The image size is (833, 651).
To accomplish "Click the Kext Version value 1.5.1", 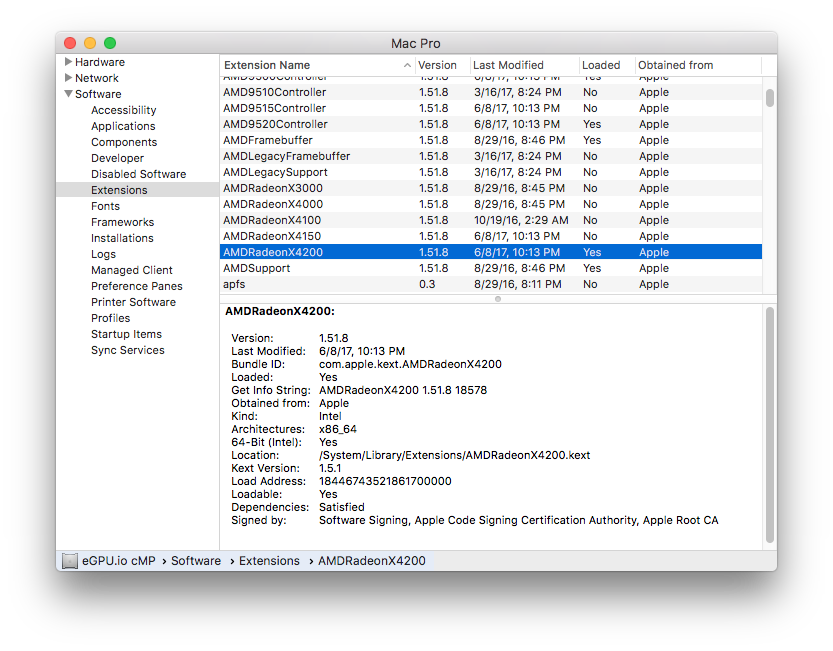I will (330, 468).
